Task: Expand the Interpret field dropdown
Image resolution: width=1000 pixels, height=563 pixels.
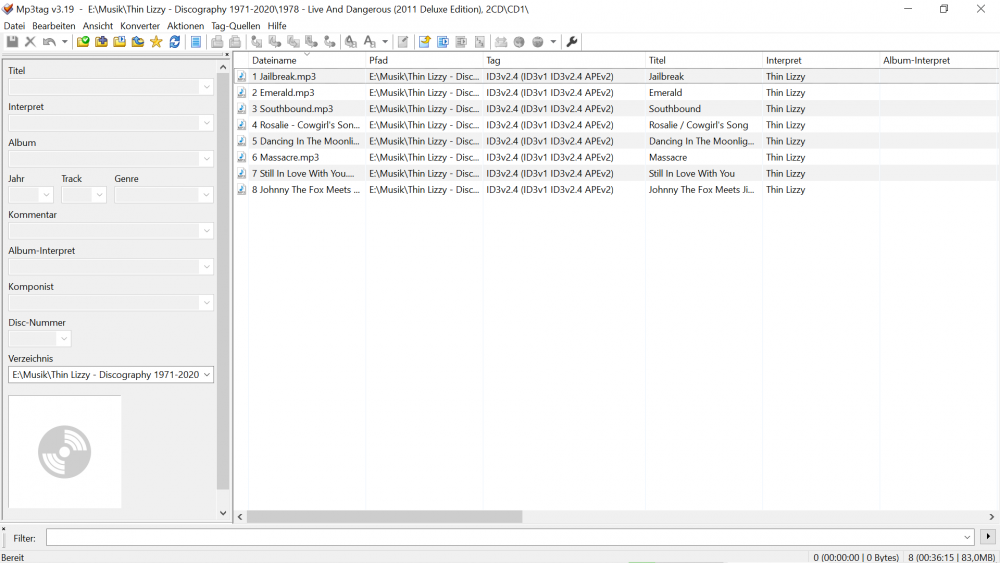Action: click(x=206, y=123)
